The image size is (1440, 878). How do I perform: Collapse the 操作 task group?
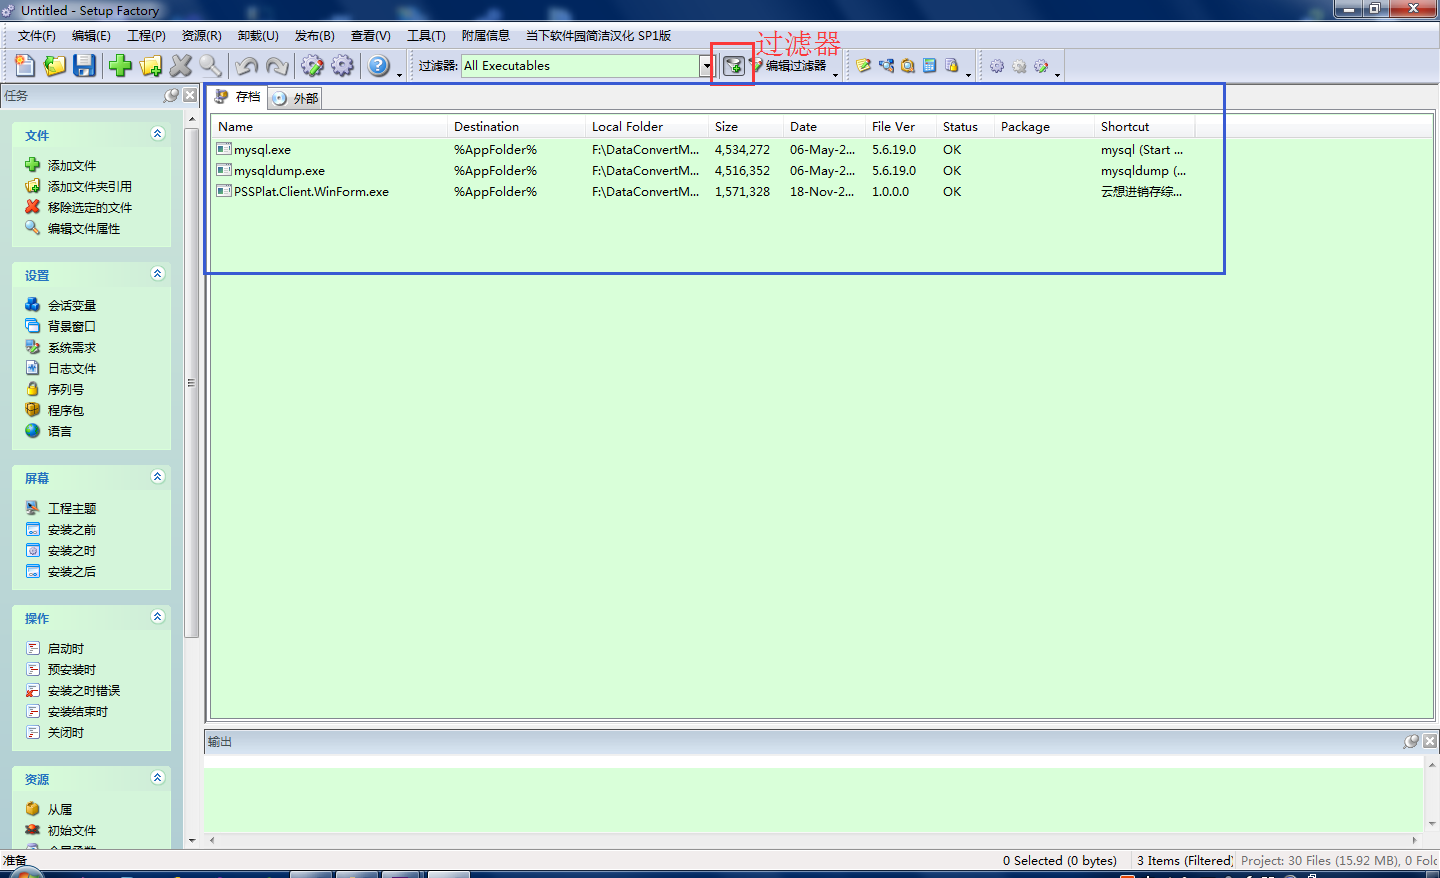tap(157, 617)
